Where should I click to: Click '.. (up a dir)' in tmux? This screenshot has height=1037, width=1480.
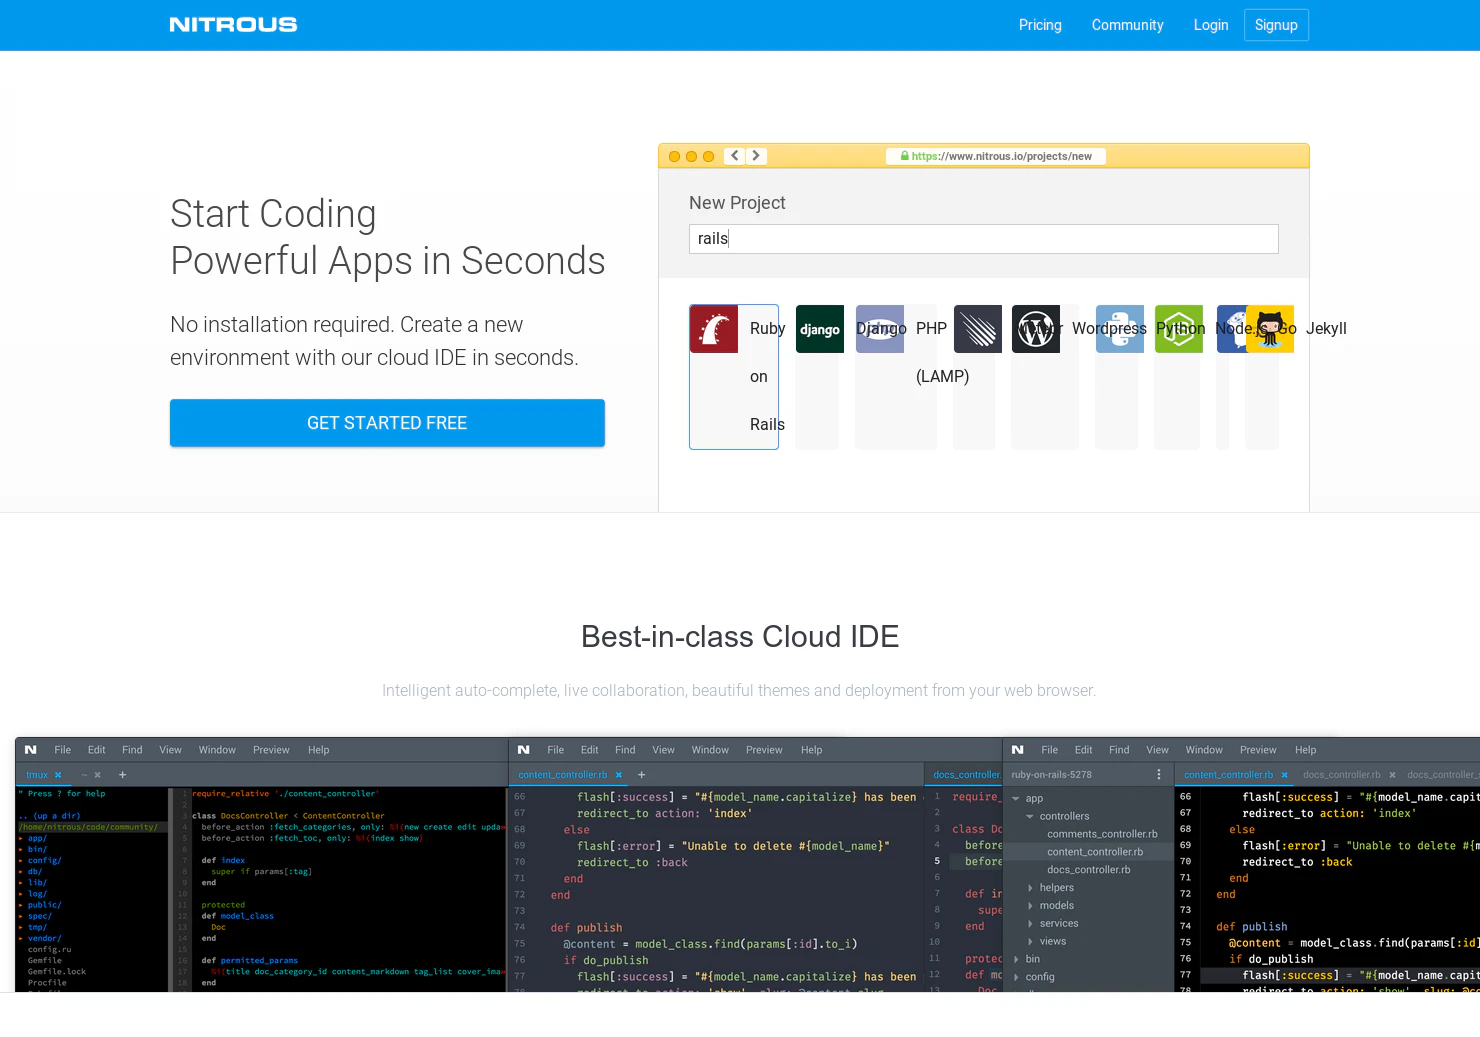point(50,816)
